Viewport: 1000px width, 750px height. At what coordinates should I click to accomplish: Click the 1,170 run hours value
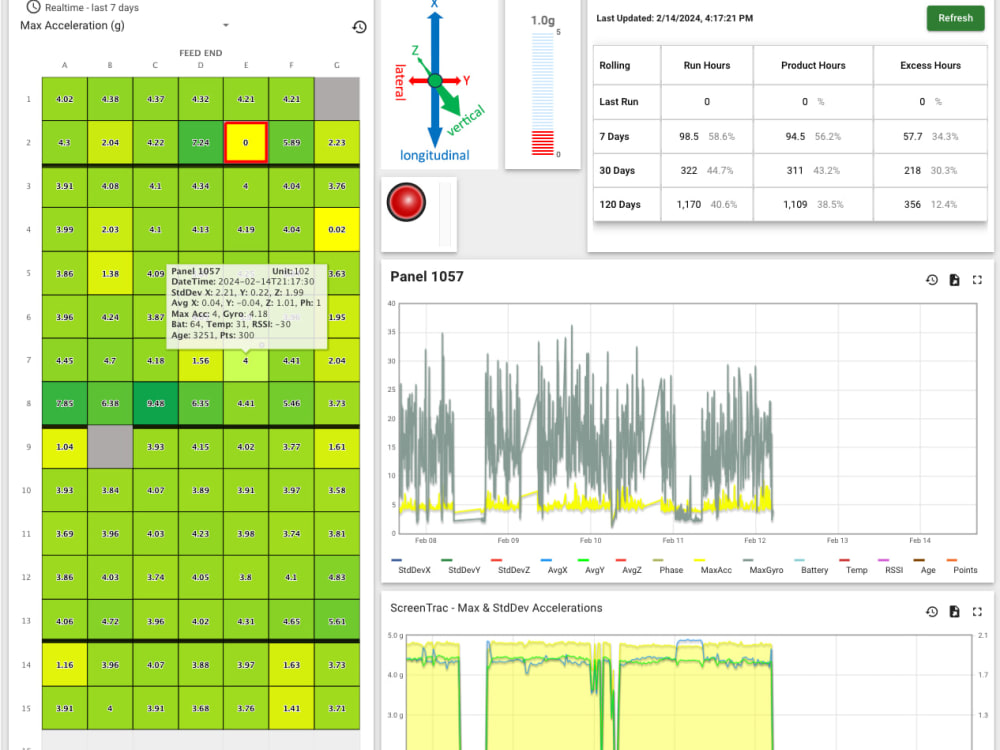pyautogui.click(x=689, y=204)
